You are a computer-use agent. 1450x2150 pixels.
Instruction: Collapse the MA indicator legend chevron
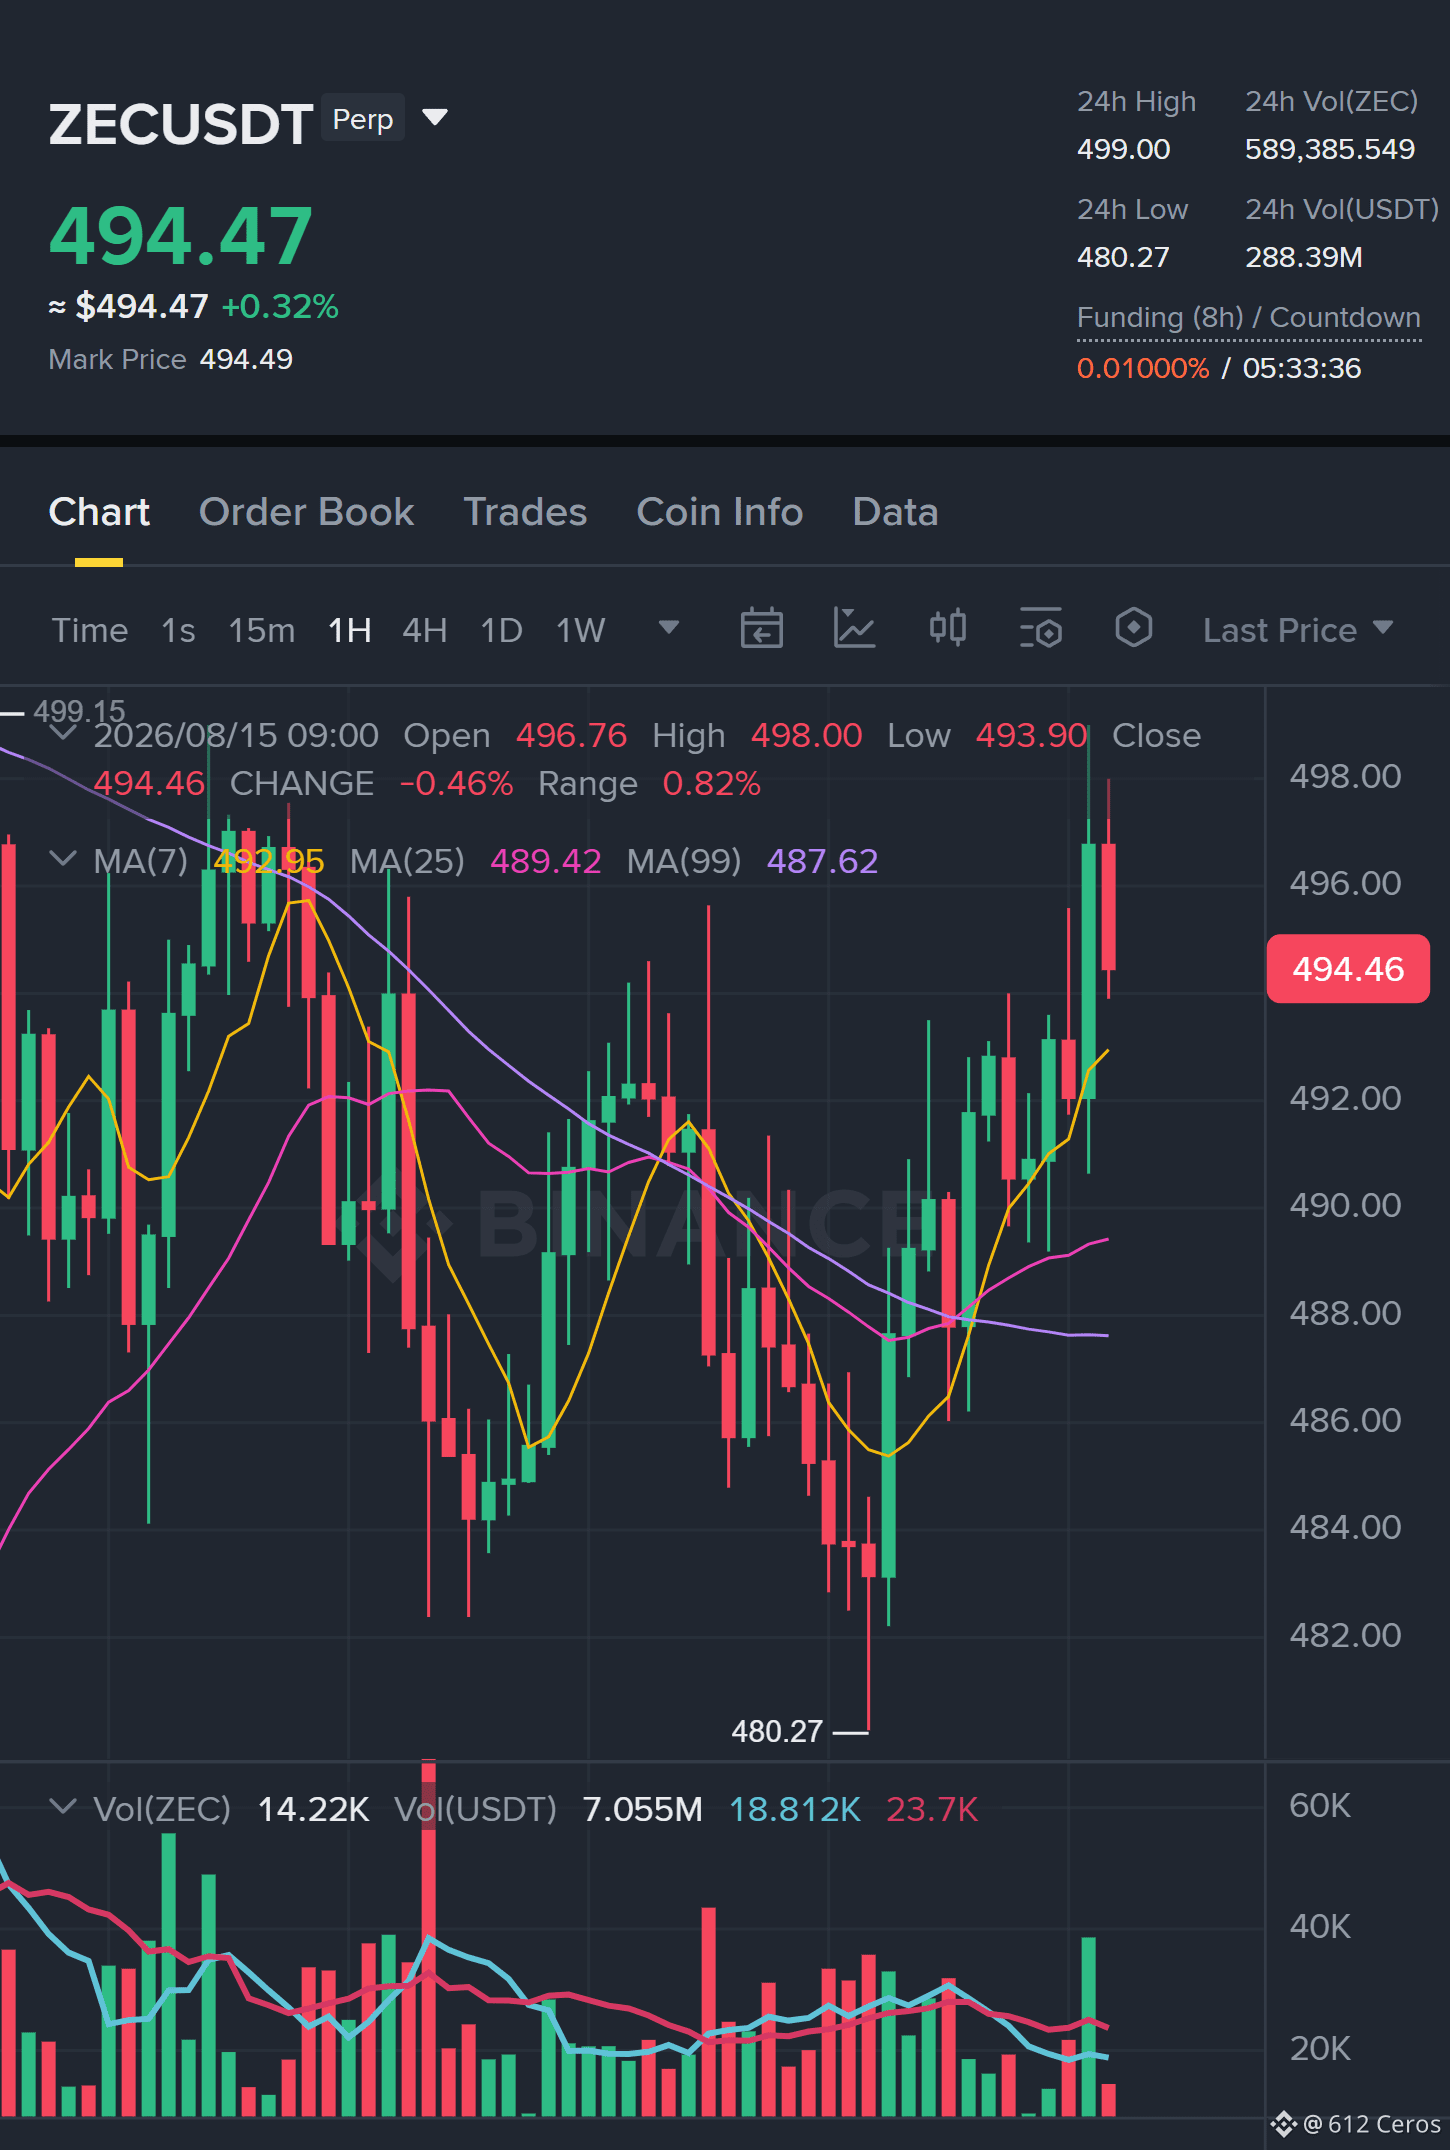click(x=63, y=859)
